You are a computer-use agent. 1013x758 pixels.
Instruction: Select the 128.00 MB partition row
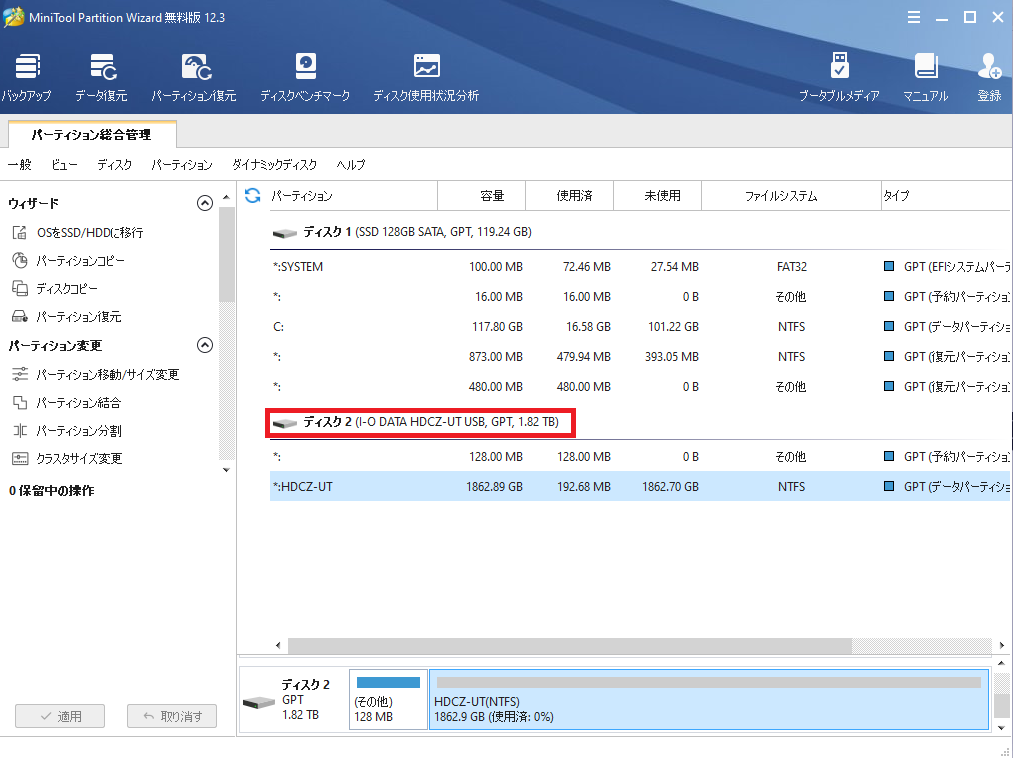click(640, 457)
